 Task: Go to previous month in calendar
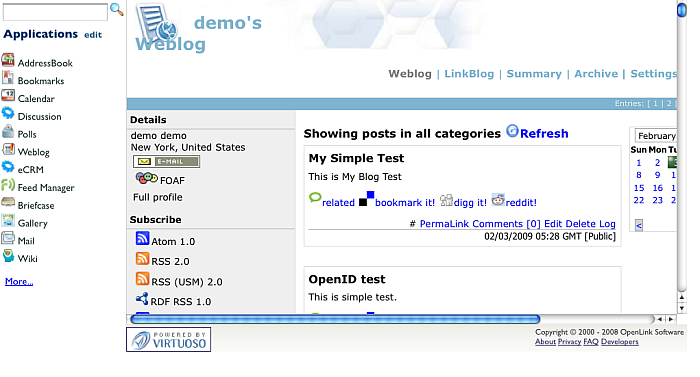639,225
